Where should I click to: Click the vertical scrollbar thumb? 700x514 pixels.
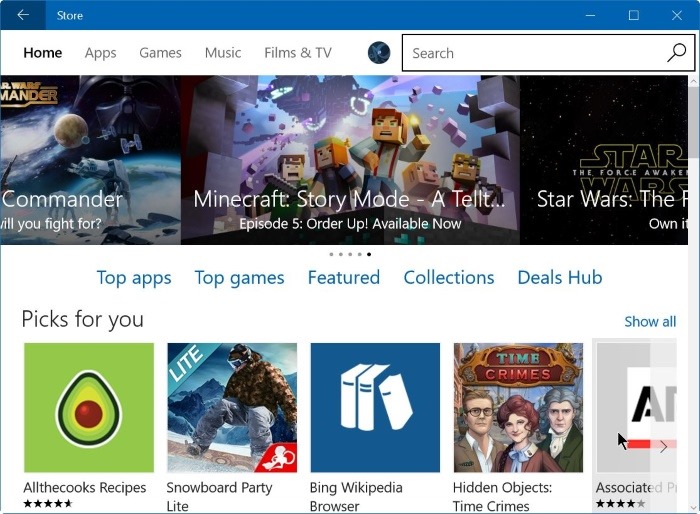[x=693, y=123]
